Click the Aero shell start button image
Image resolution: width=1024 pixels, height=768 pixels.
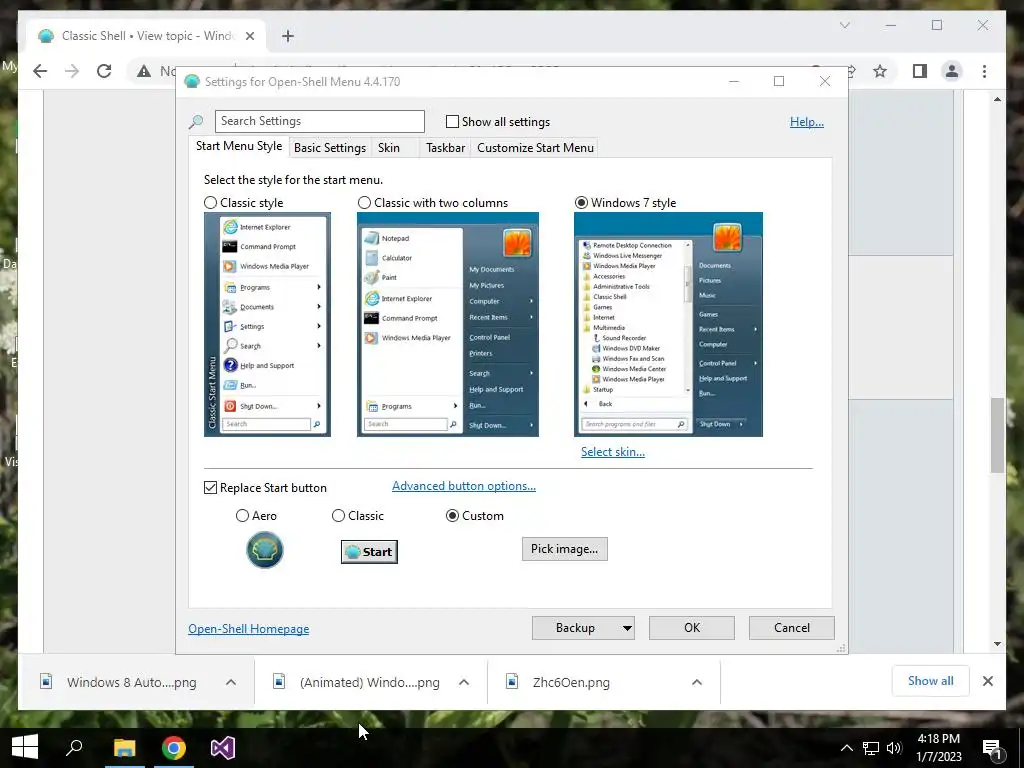tap(264, 549)
